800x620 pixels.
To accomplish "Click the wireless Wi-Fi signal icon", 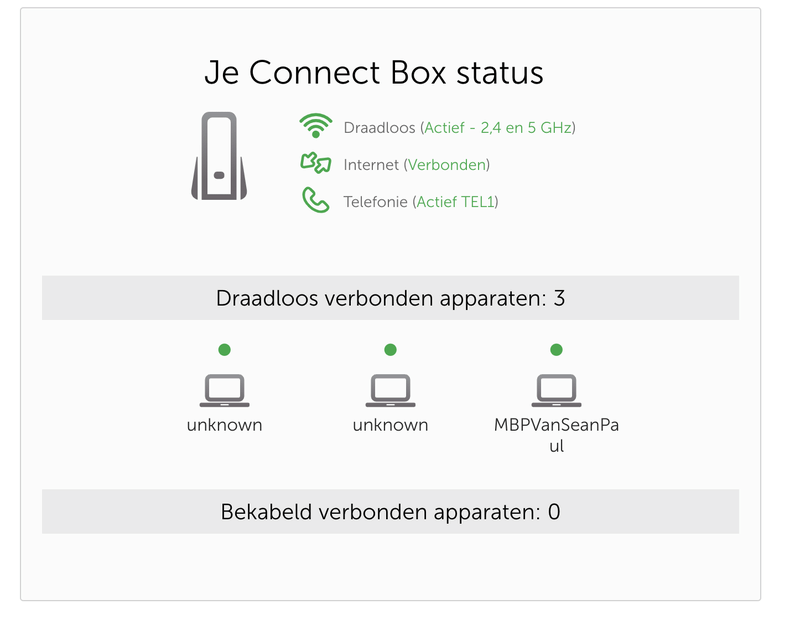I will click(315, 127).
